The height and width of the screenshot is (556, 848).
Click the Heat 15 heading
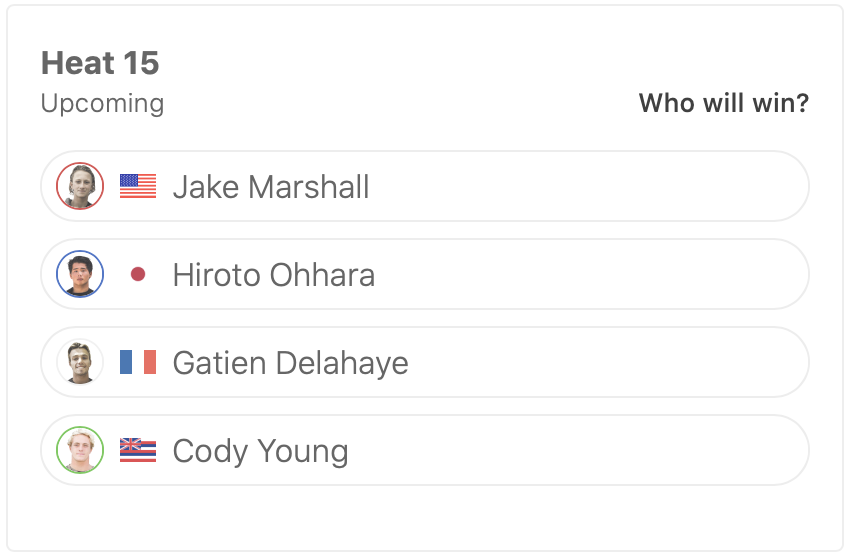coord(100,64)
